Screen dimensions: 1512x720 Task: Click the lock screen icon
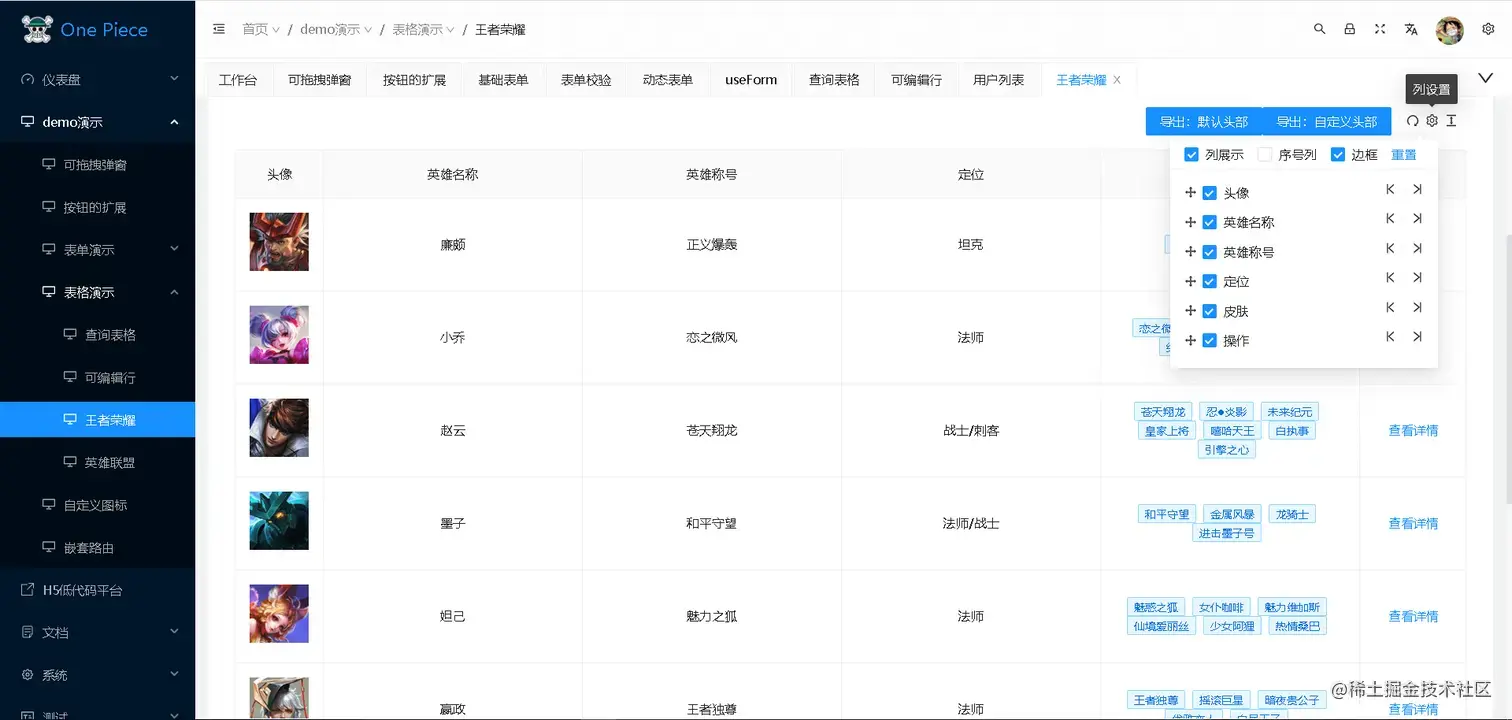coord(1349,29)
